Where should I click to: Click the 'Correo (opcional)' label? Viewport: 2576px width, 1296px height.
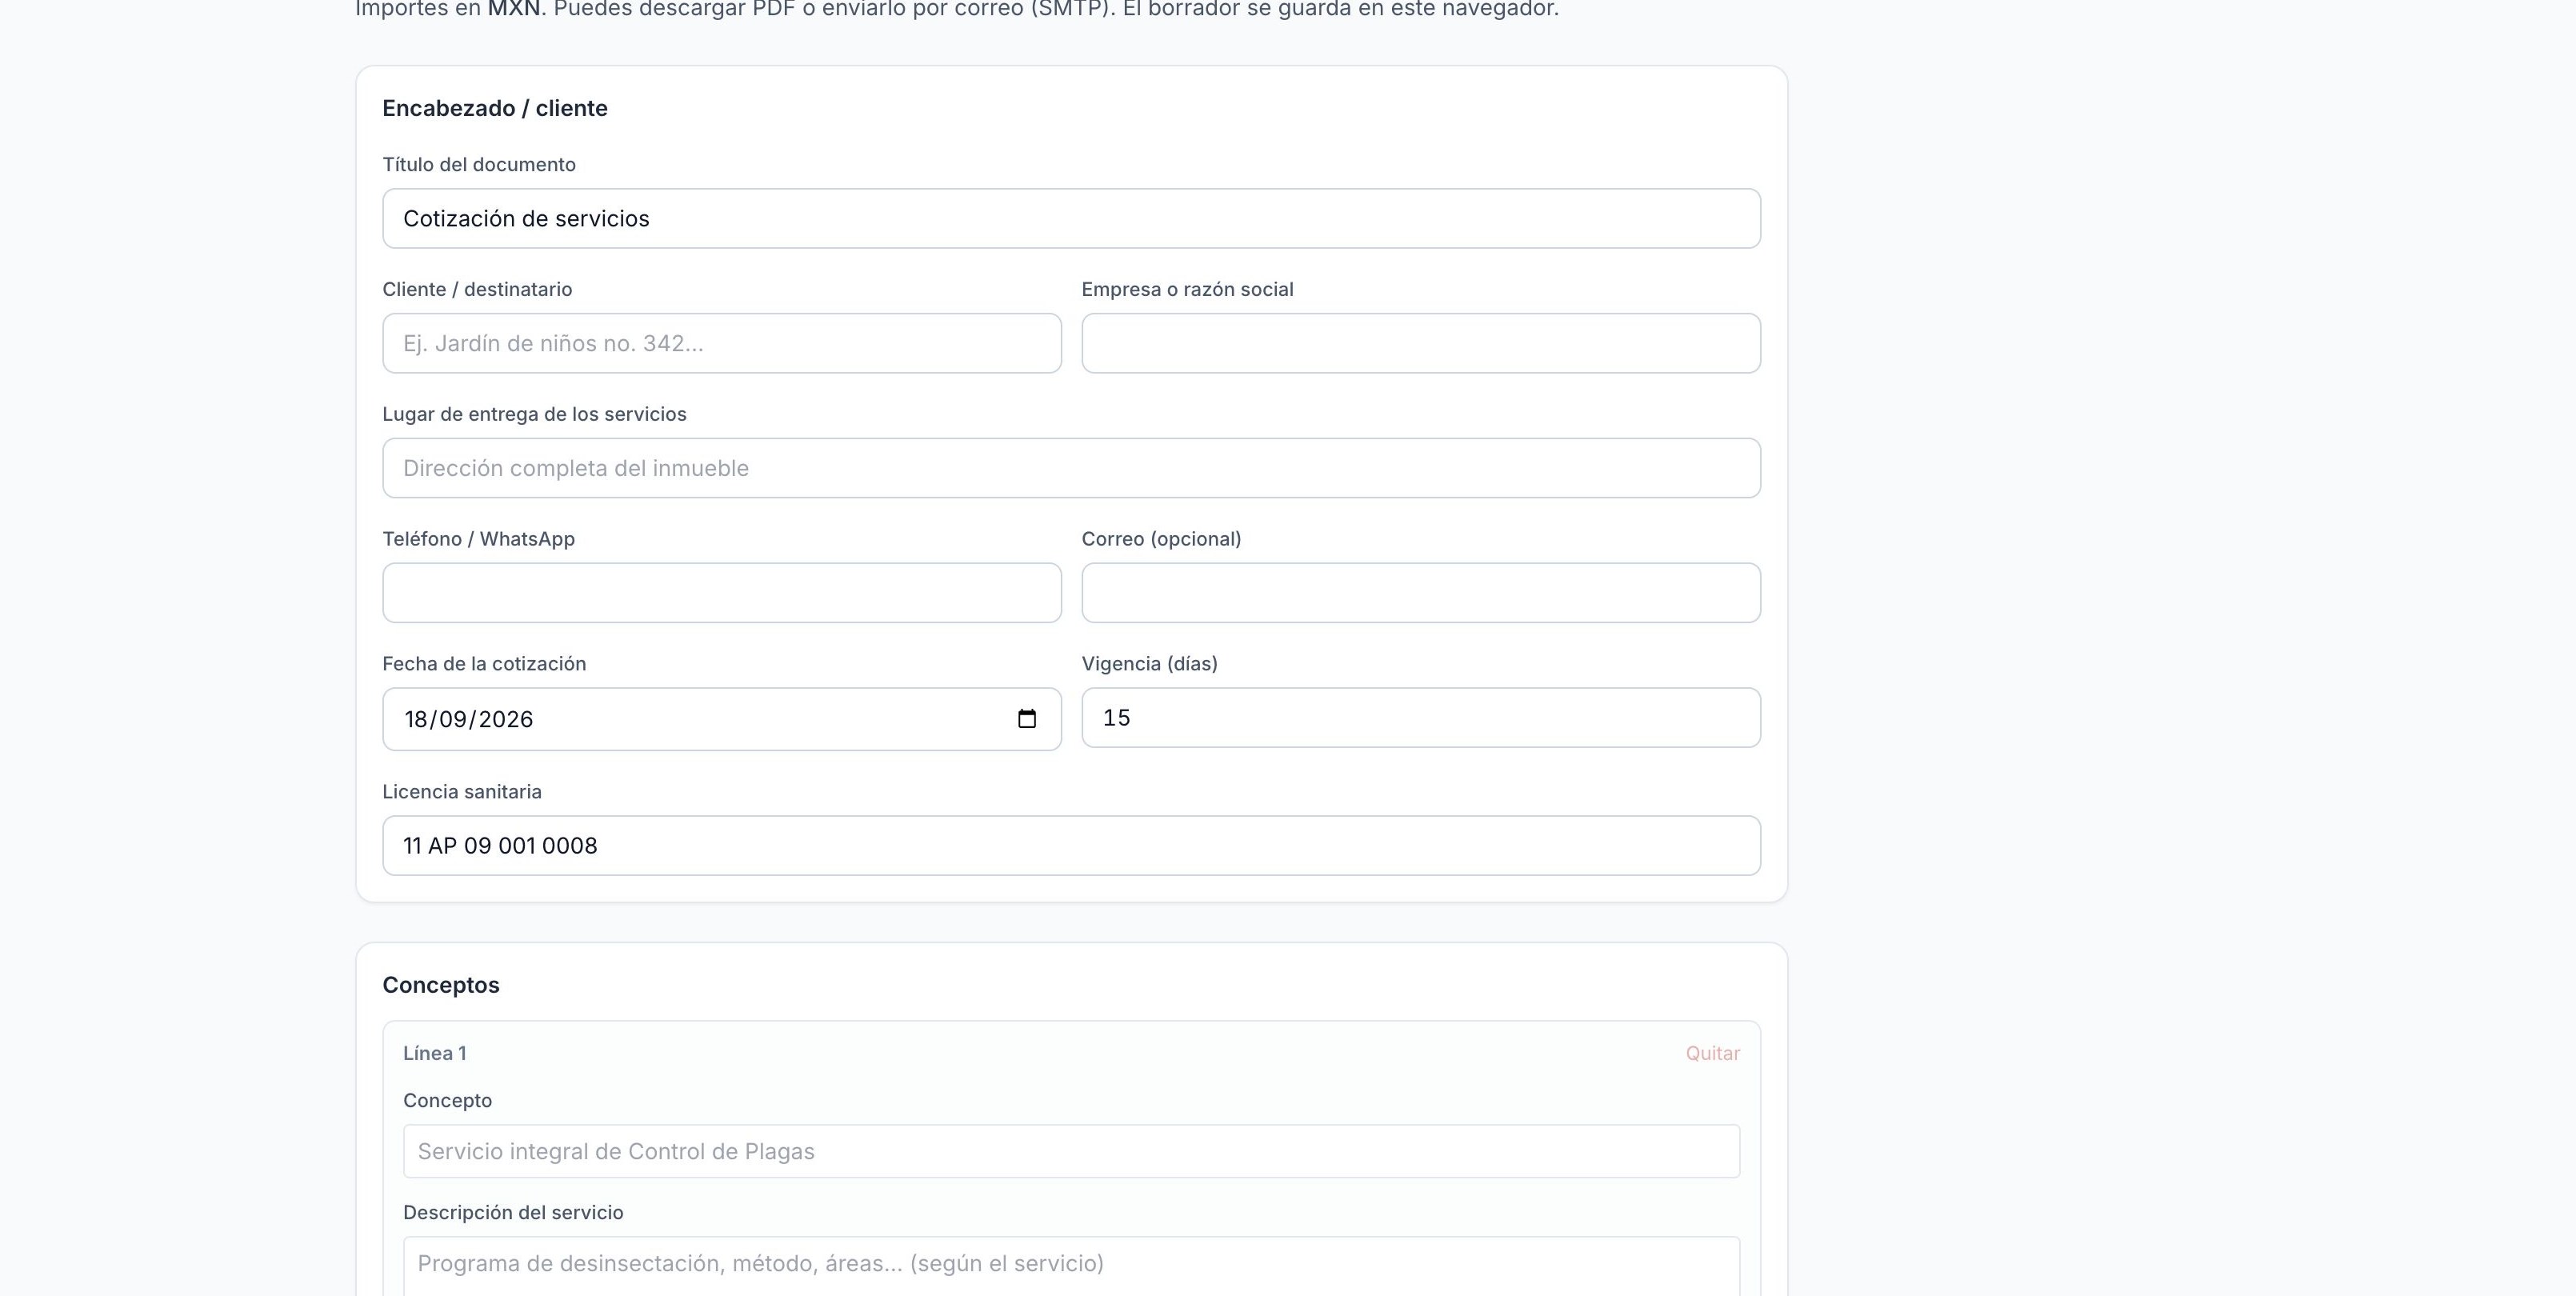tap(1161, 539)
